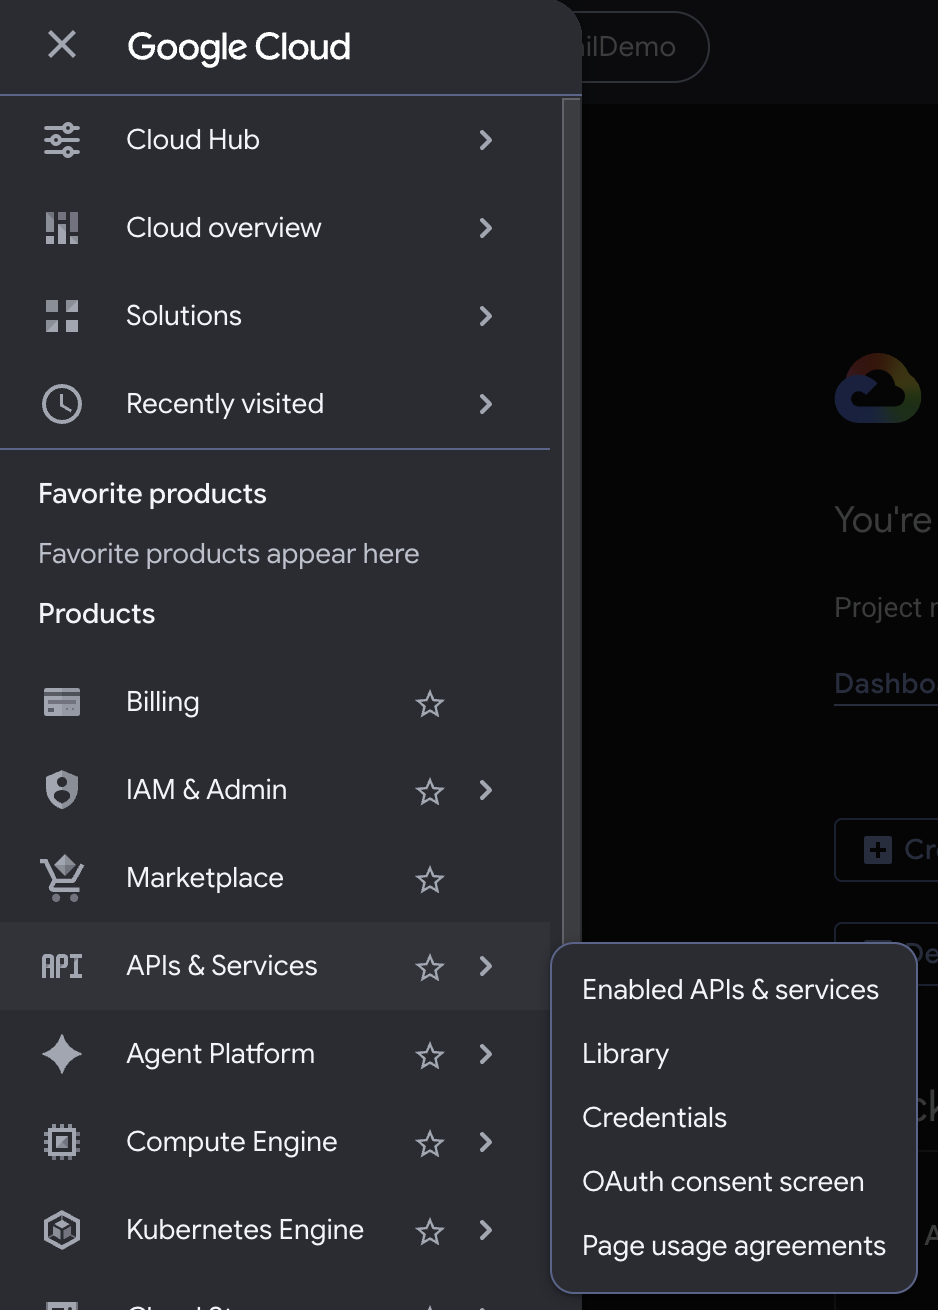Click the IAM & Admin shield icon
This screenshot has width=938, height=1310.
click(62, 790)
